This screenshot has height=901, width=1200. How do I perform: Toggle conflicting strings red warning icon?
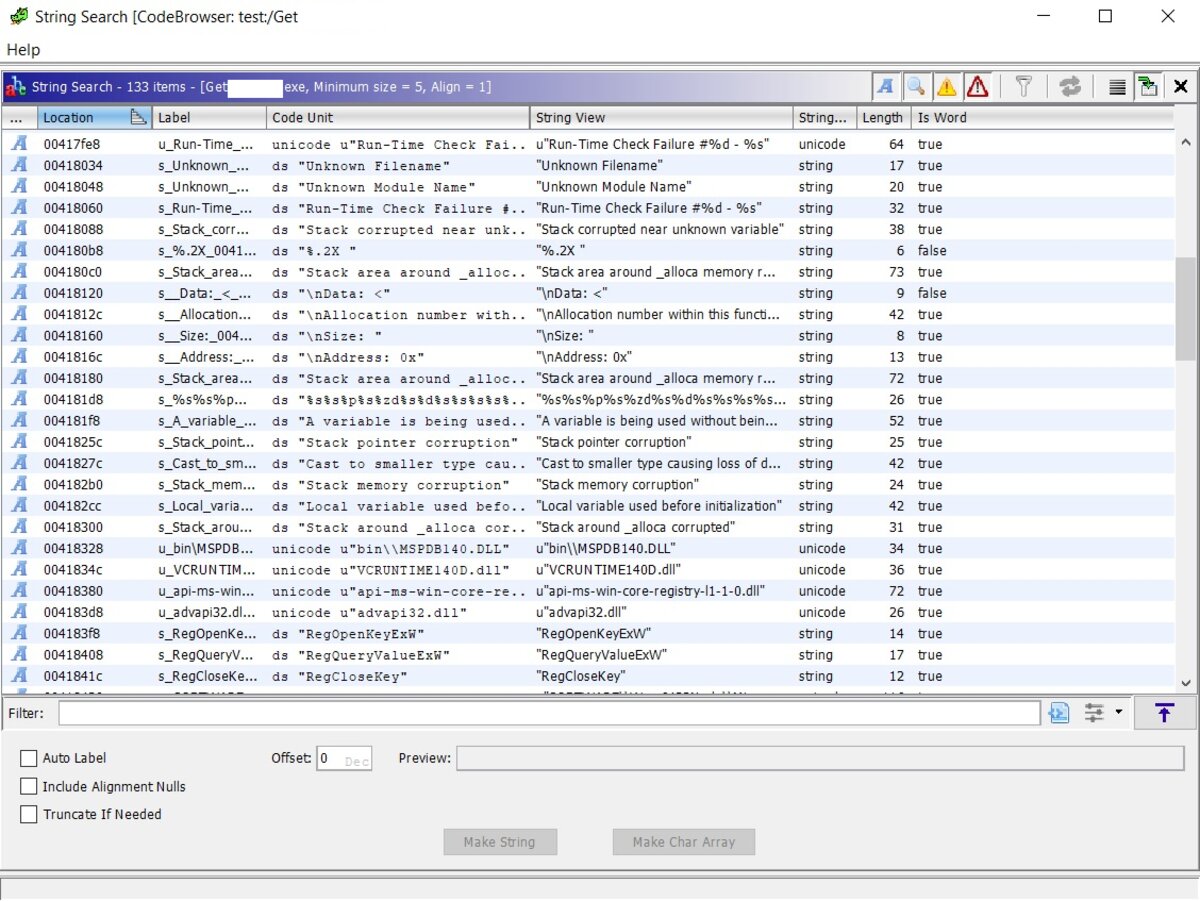point(978,87)
